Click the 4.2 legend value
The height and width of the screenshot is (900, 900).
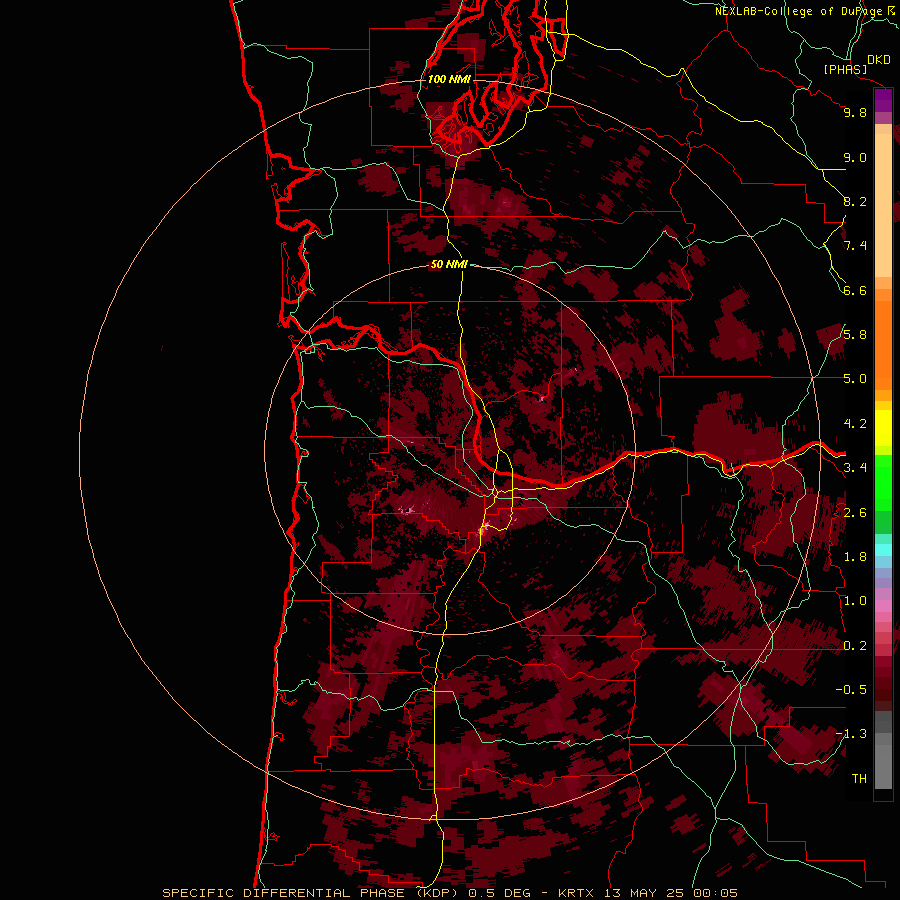point(855,424)
